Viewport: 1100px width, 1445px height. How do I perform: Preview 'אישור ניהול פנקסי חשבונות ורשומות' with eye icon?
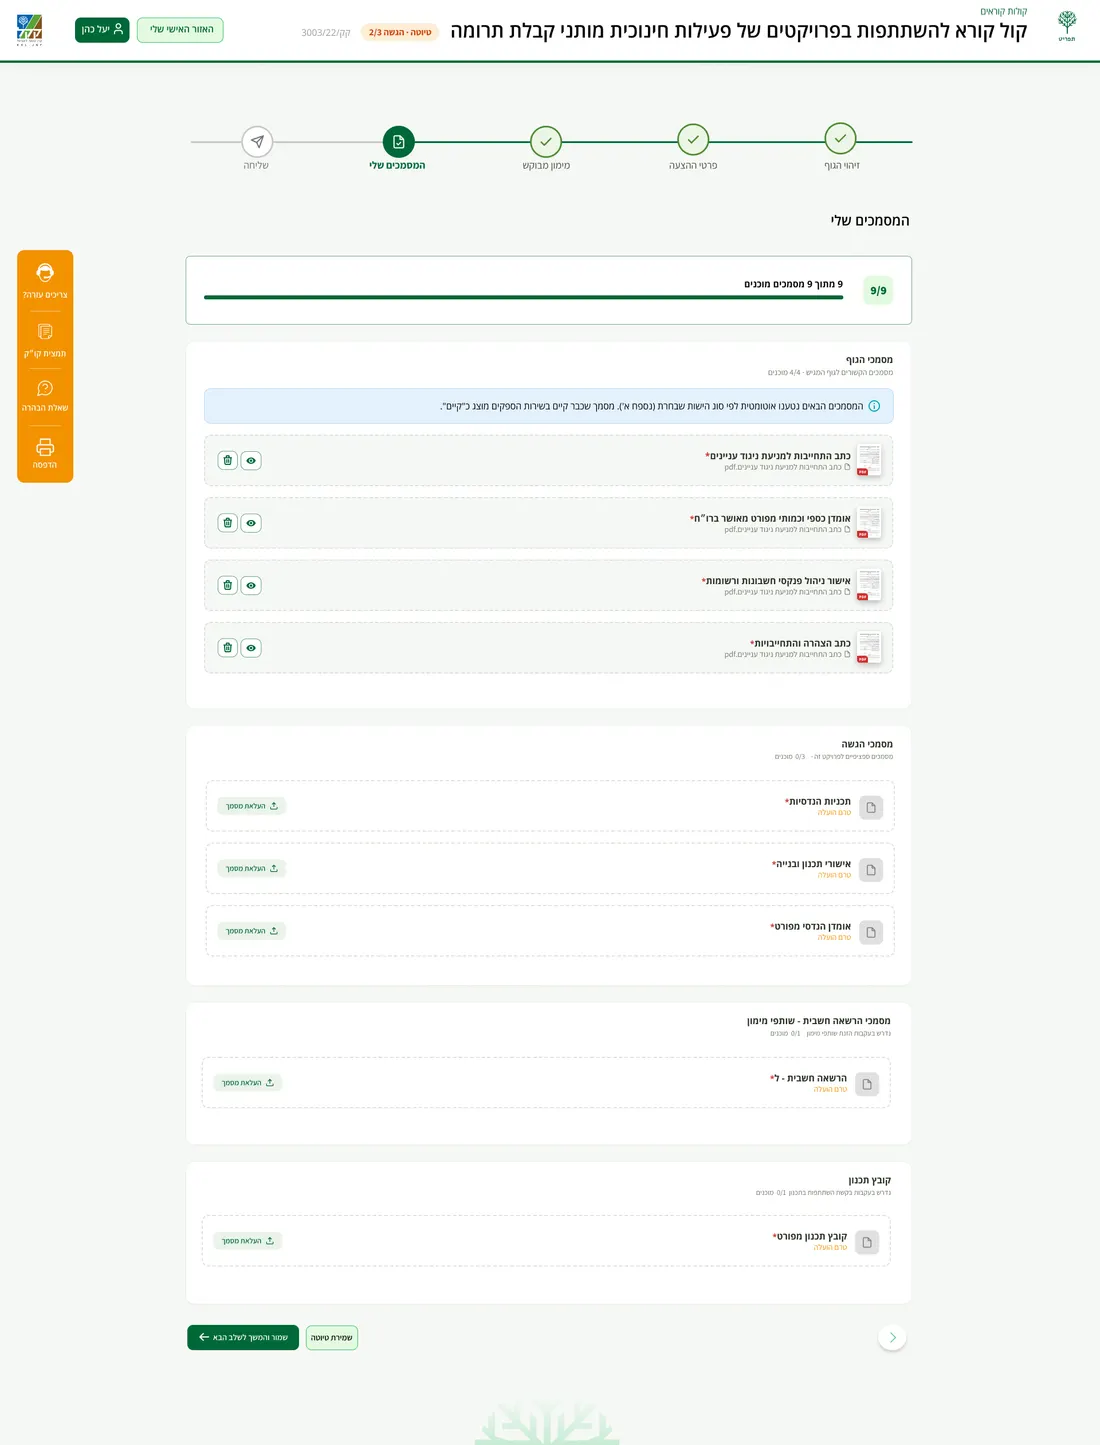251,586
